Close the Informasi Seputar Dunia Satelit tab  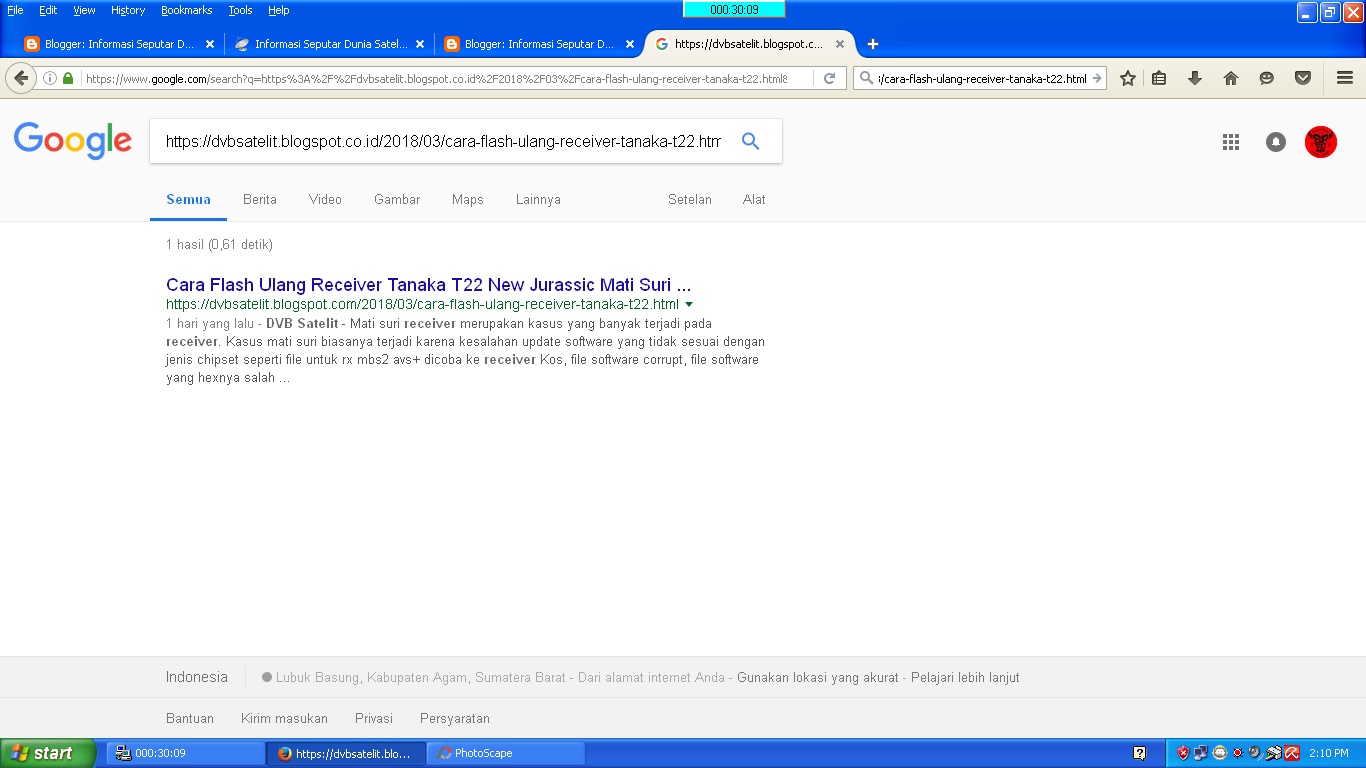[420, 44]
